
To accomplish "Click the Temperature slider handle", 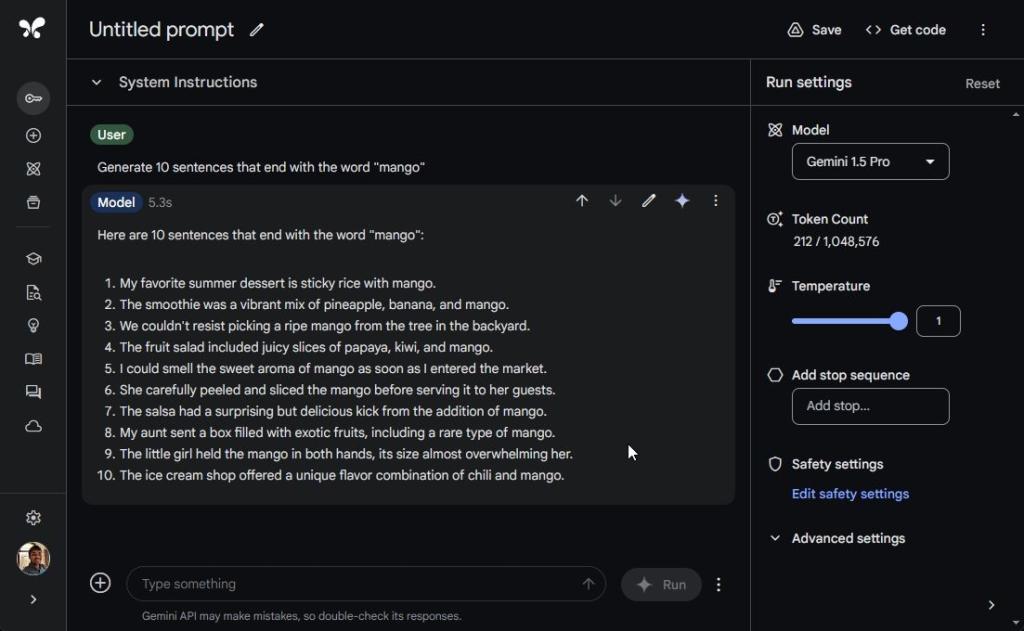I will coord(898,321).
